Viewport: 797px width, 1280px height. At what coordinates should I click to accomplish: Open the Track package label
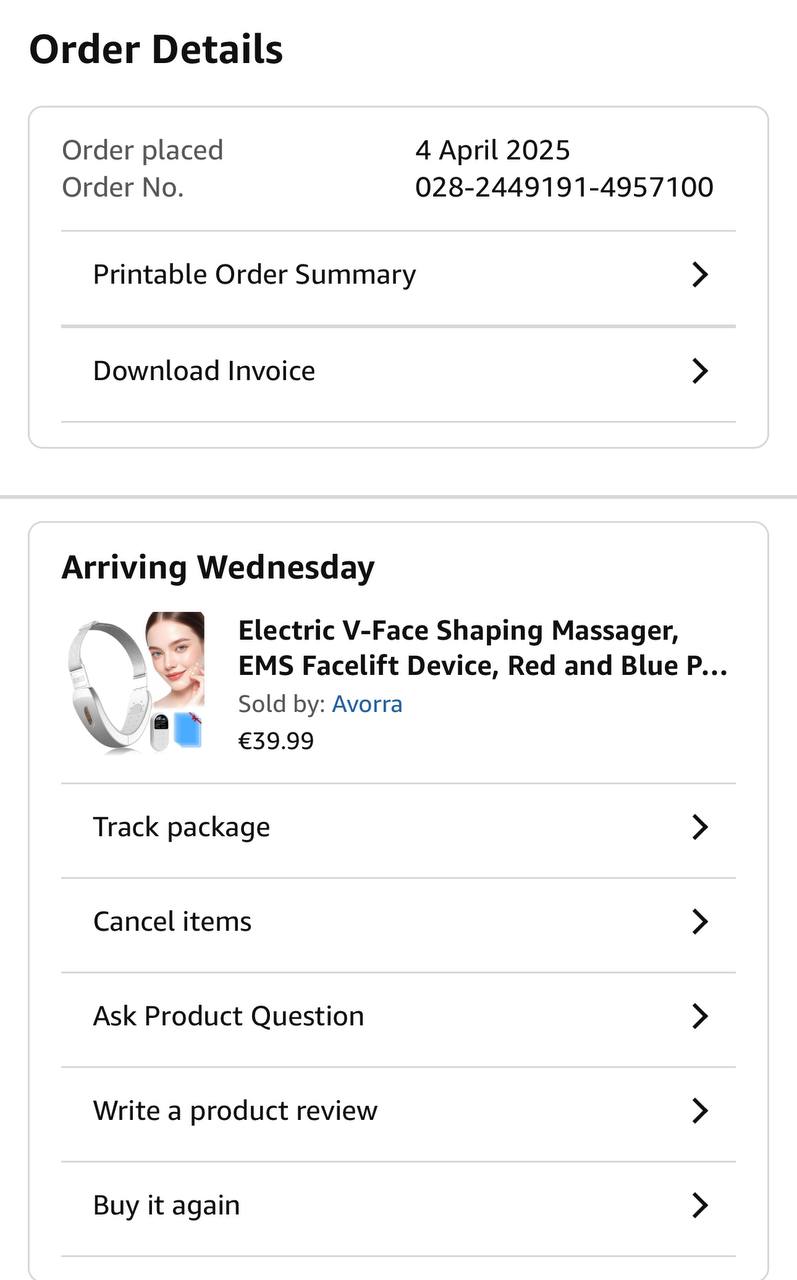pyautogui.click(x=181, y=827)
